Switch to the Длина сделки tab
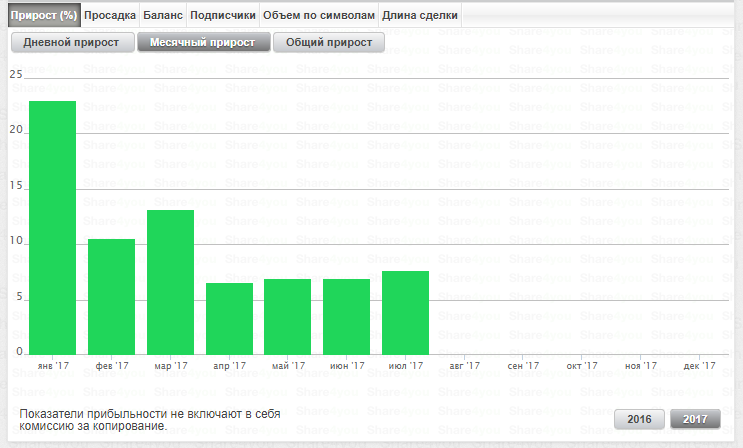 [422, 16]
